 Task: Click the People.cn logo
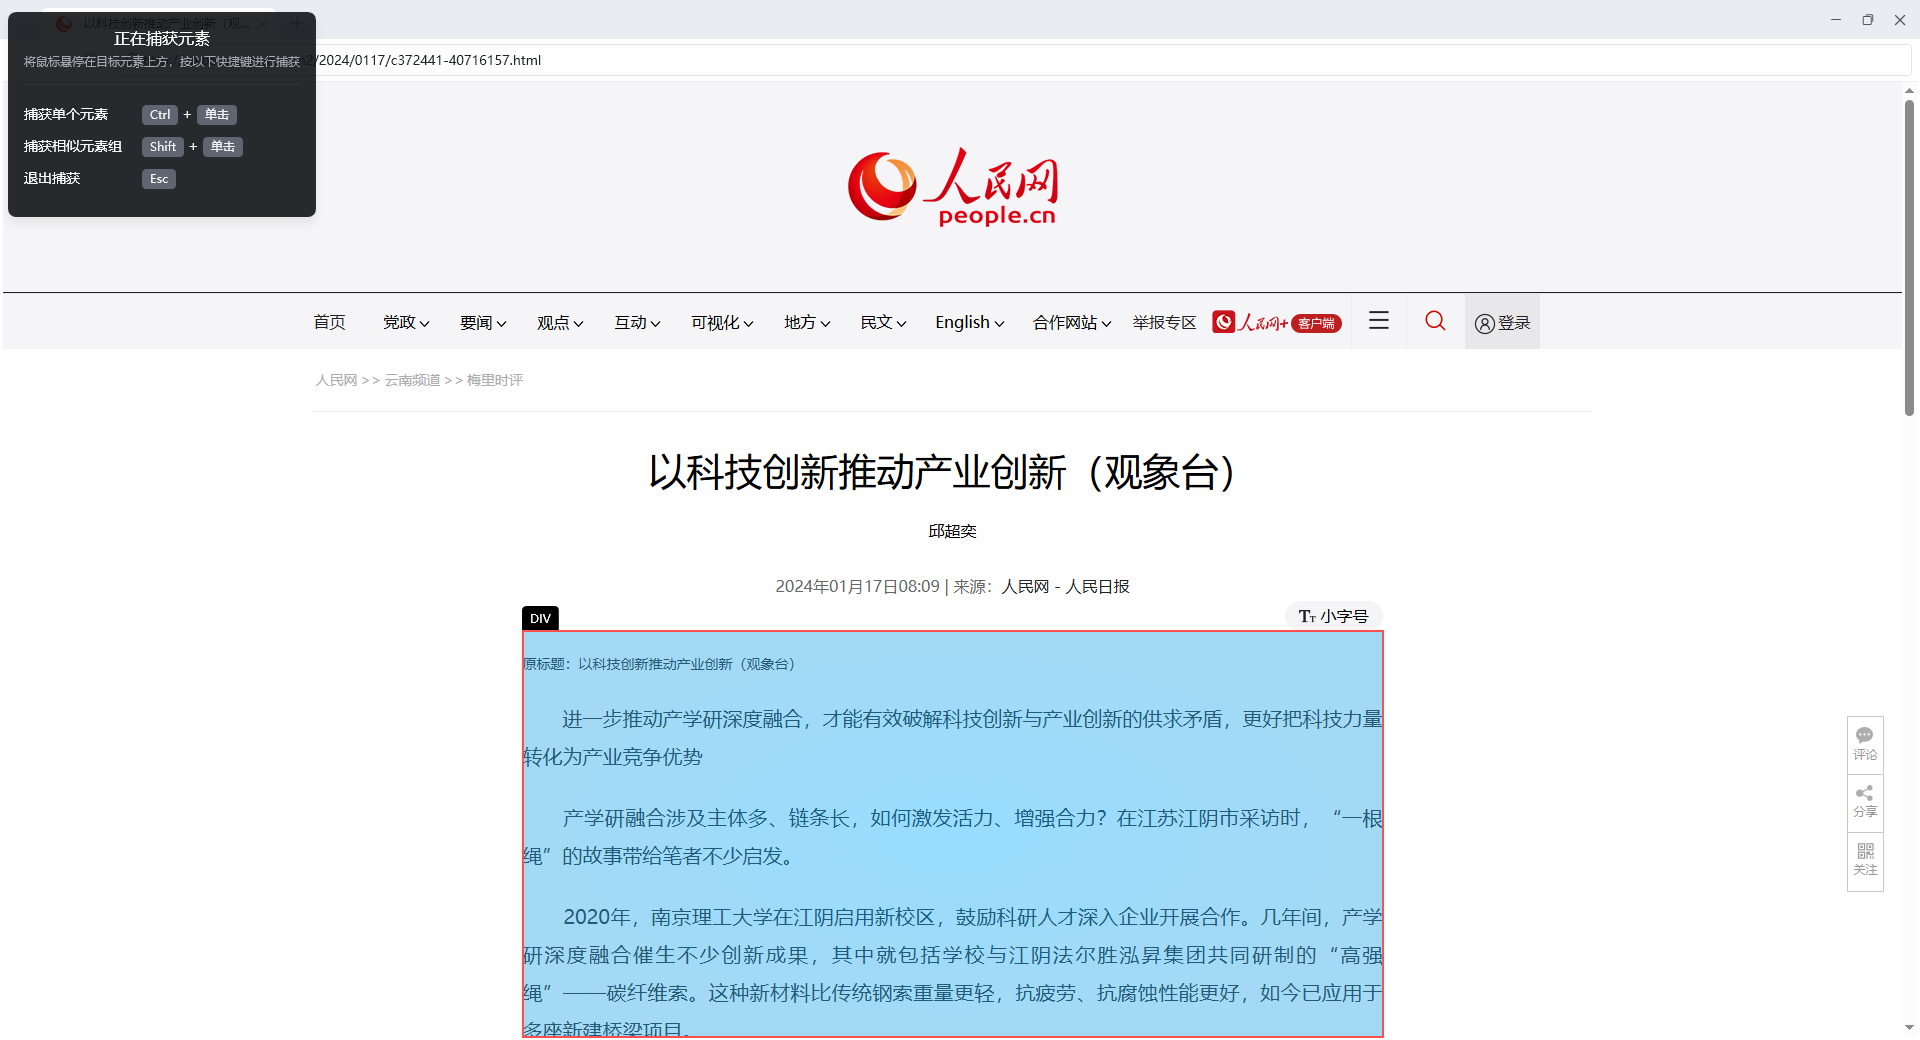952,187
